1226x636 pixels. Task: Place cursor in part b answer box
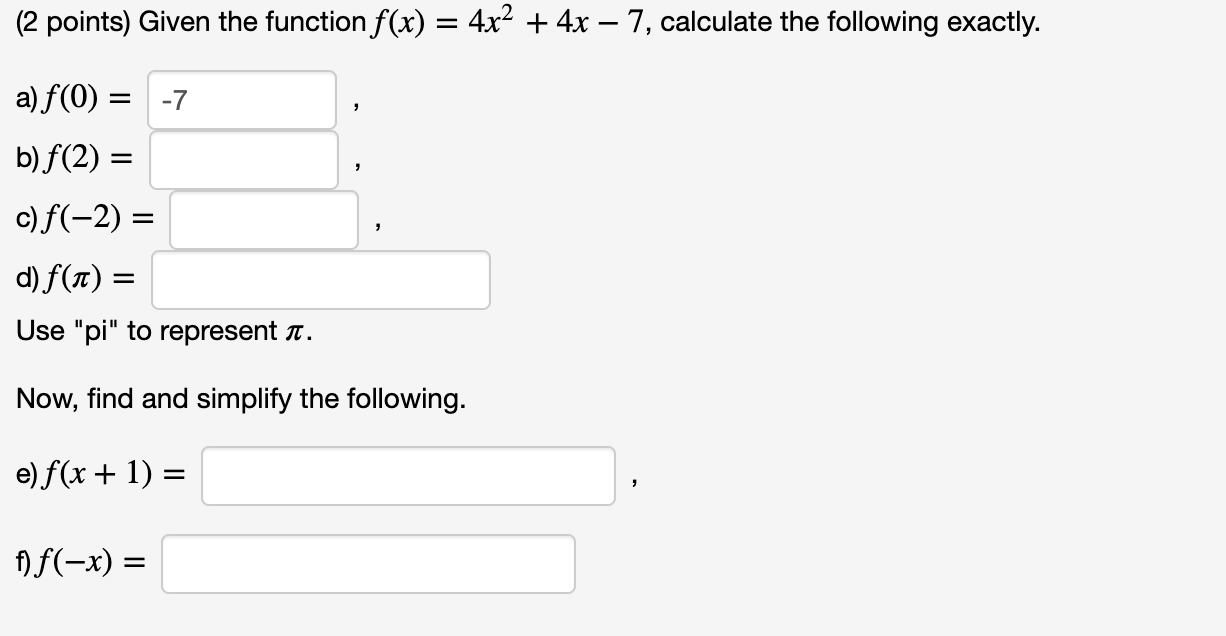pos(243,160)
